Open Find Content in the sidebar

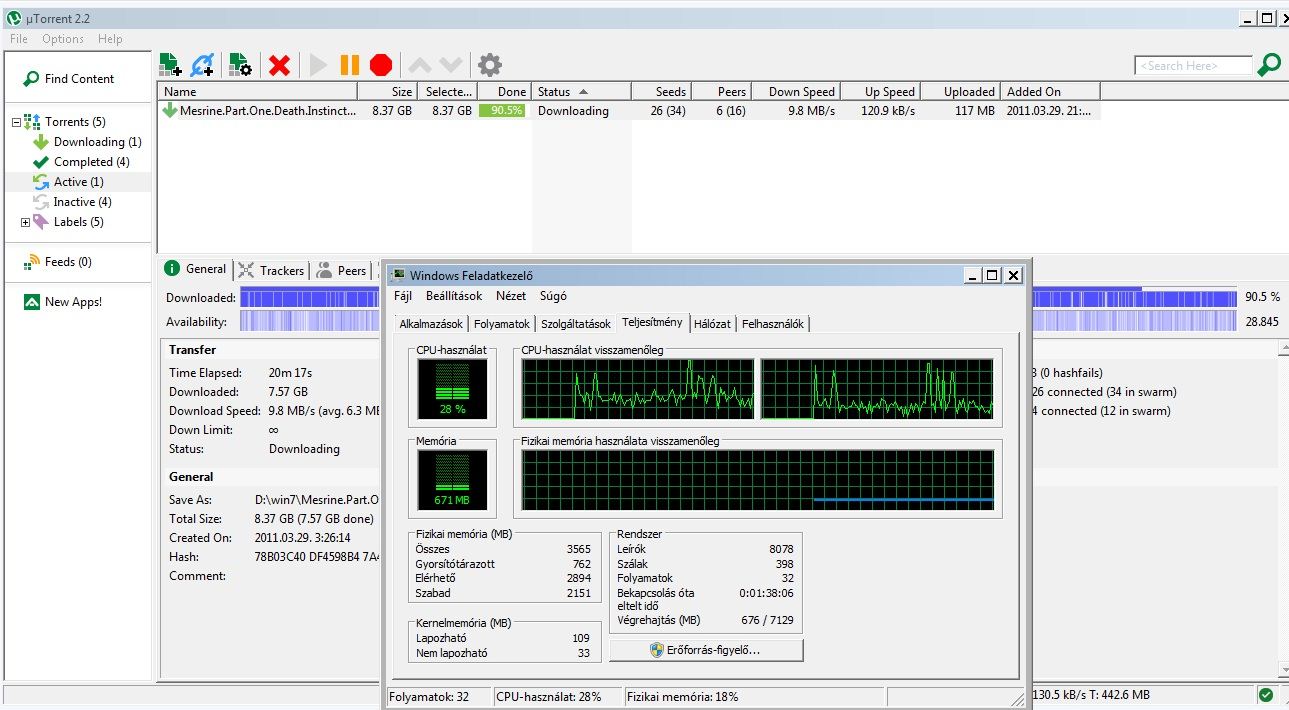coord(69,79)
